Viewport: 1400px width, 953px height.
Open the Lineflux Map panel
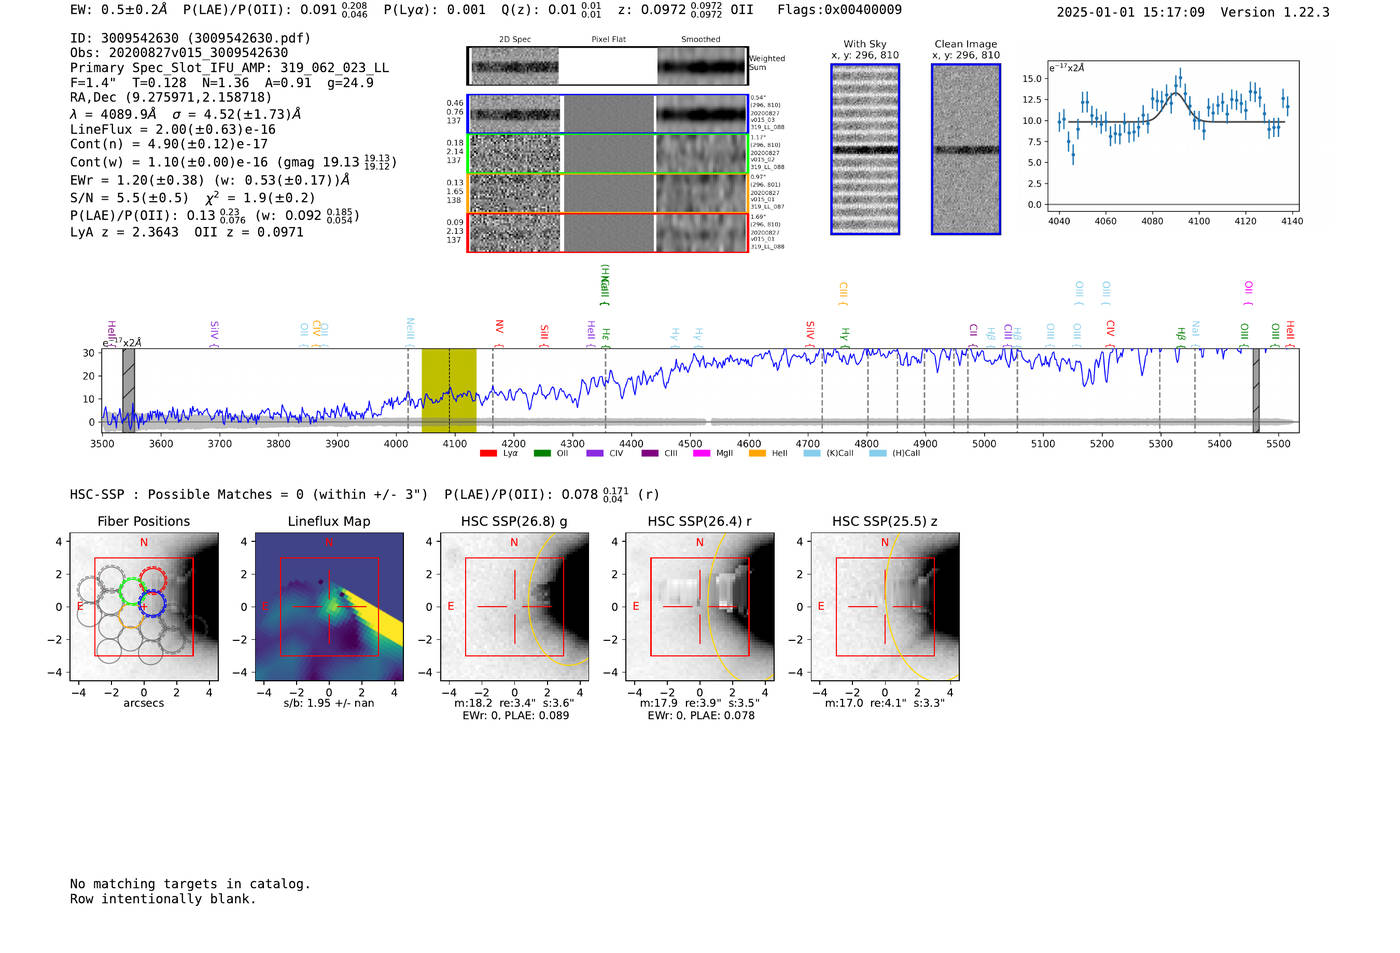point(329,607)
